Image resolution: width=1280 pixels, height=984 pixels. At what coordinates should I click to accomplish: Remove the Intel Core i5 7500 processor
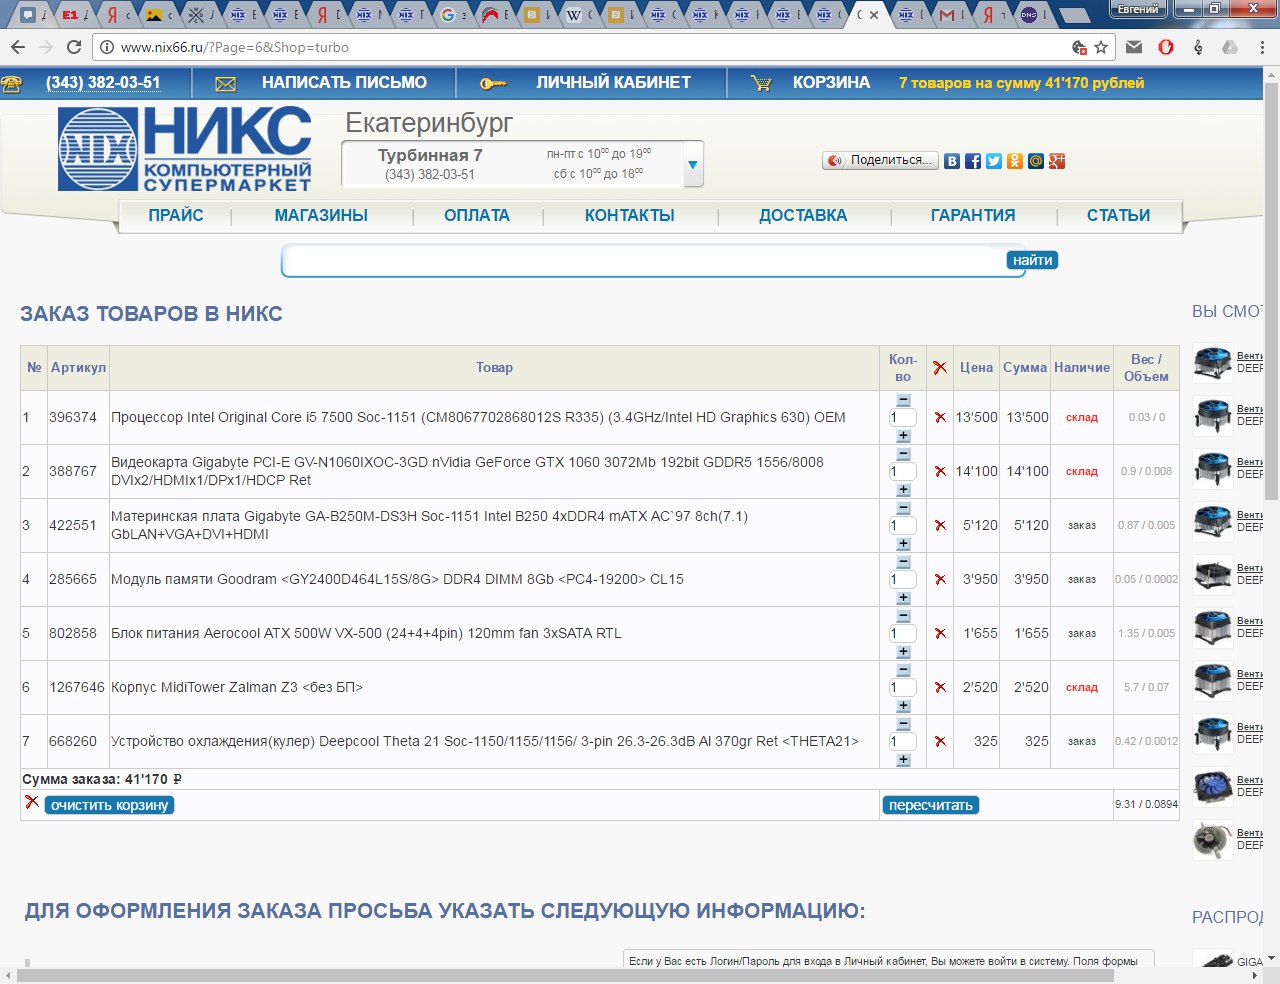click(940, 417)
